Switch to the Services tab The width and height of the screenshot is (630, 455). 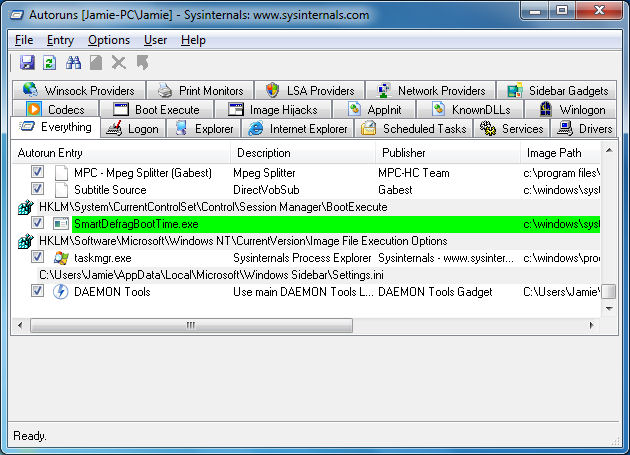511,129
